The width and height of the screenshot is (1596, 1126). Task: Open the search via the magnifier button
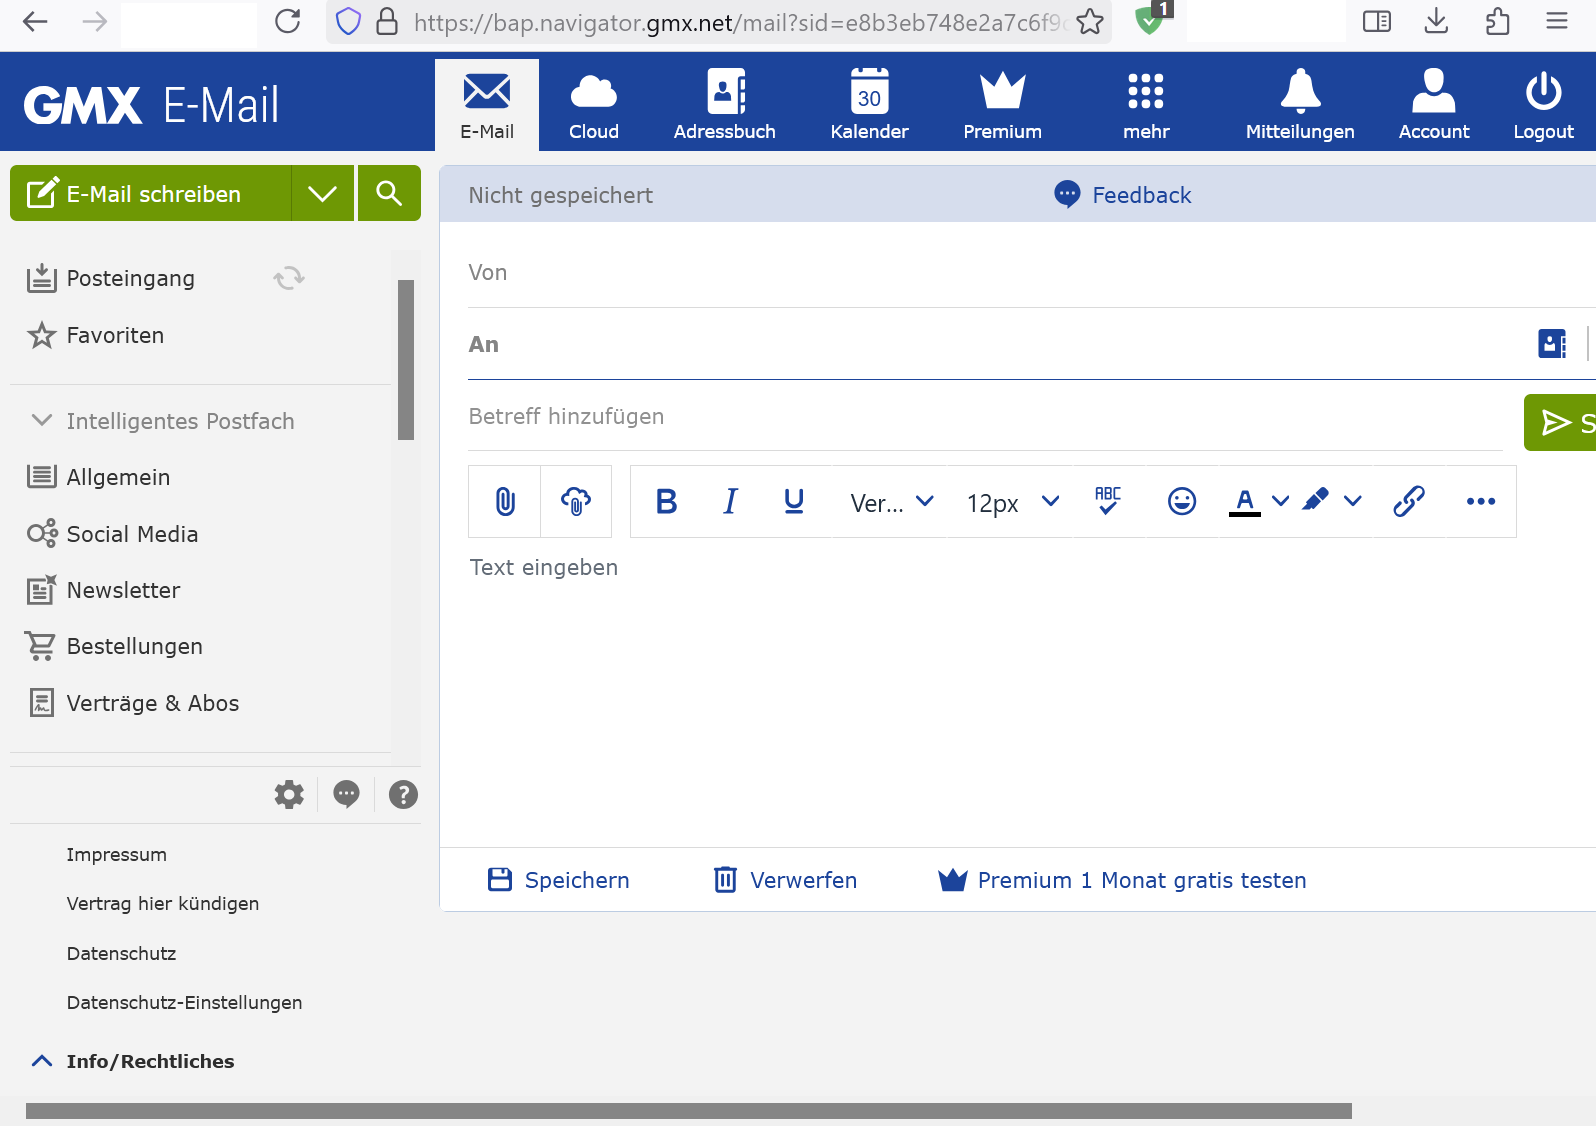(x=389, y=193)
